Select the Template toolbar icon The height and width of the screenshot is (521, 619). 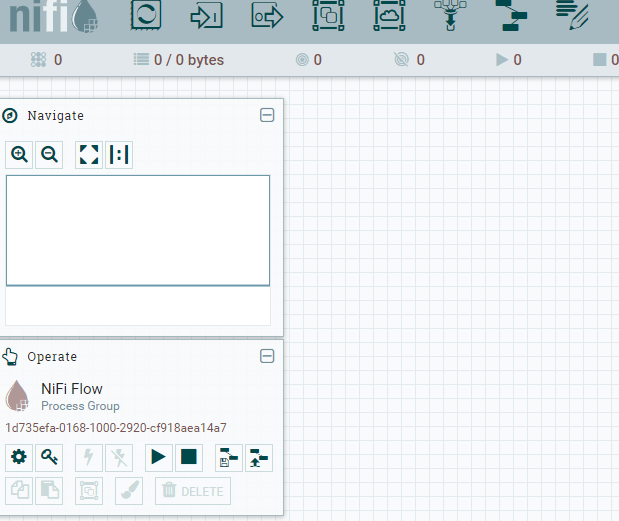tap(511, 16)
